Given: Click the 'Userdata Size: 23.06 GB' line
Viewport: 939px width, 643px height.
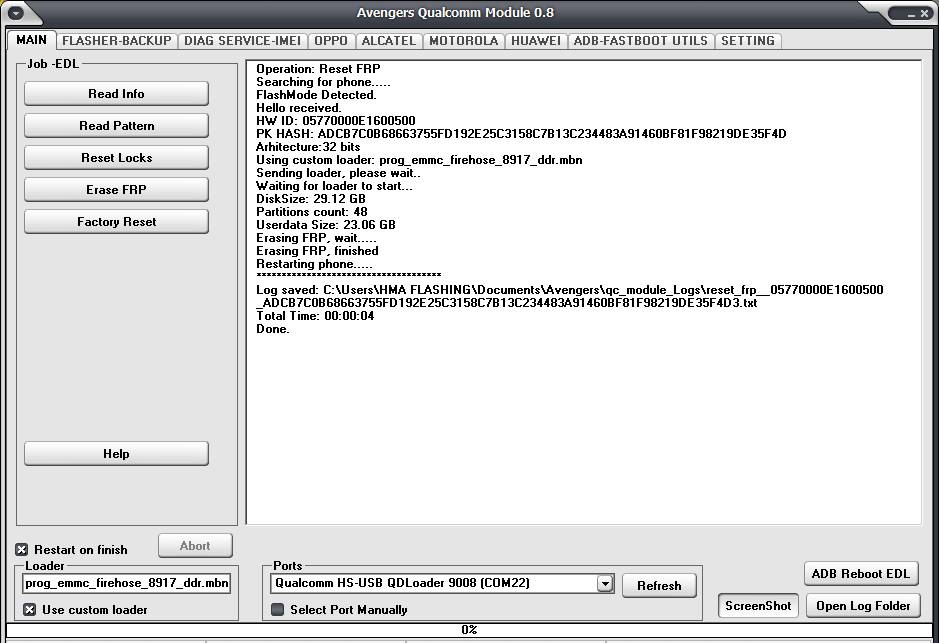Looking at the screenshot, I should (326, 225).
